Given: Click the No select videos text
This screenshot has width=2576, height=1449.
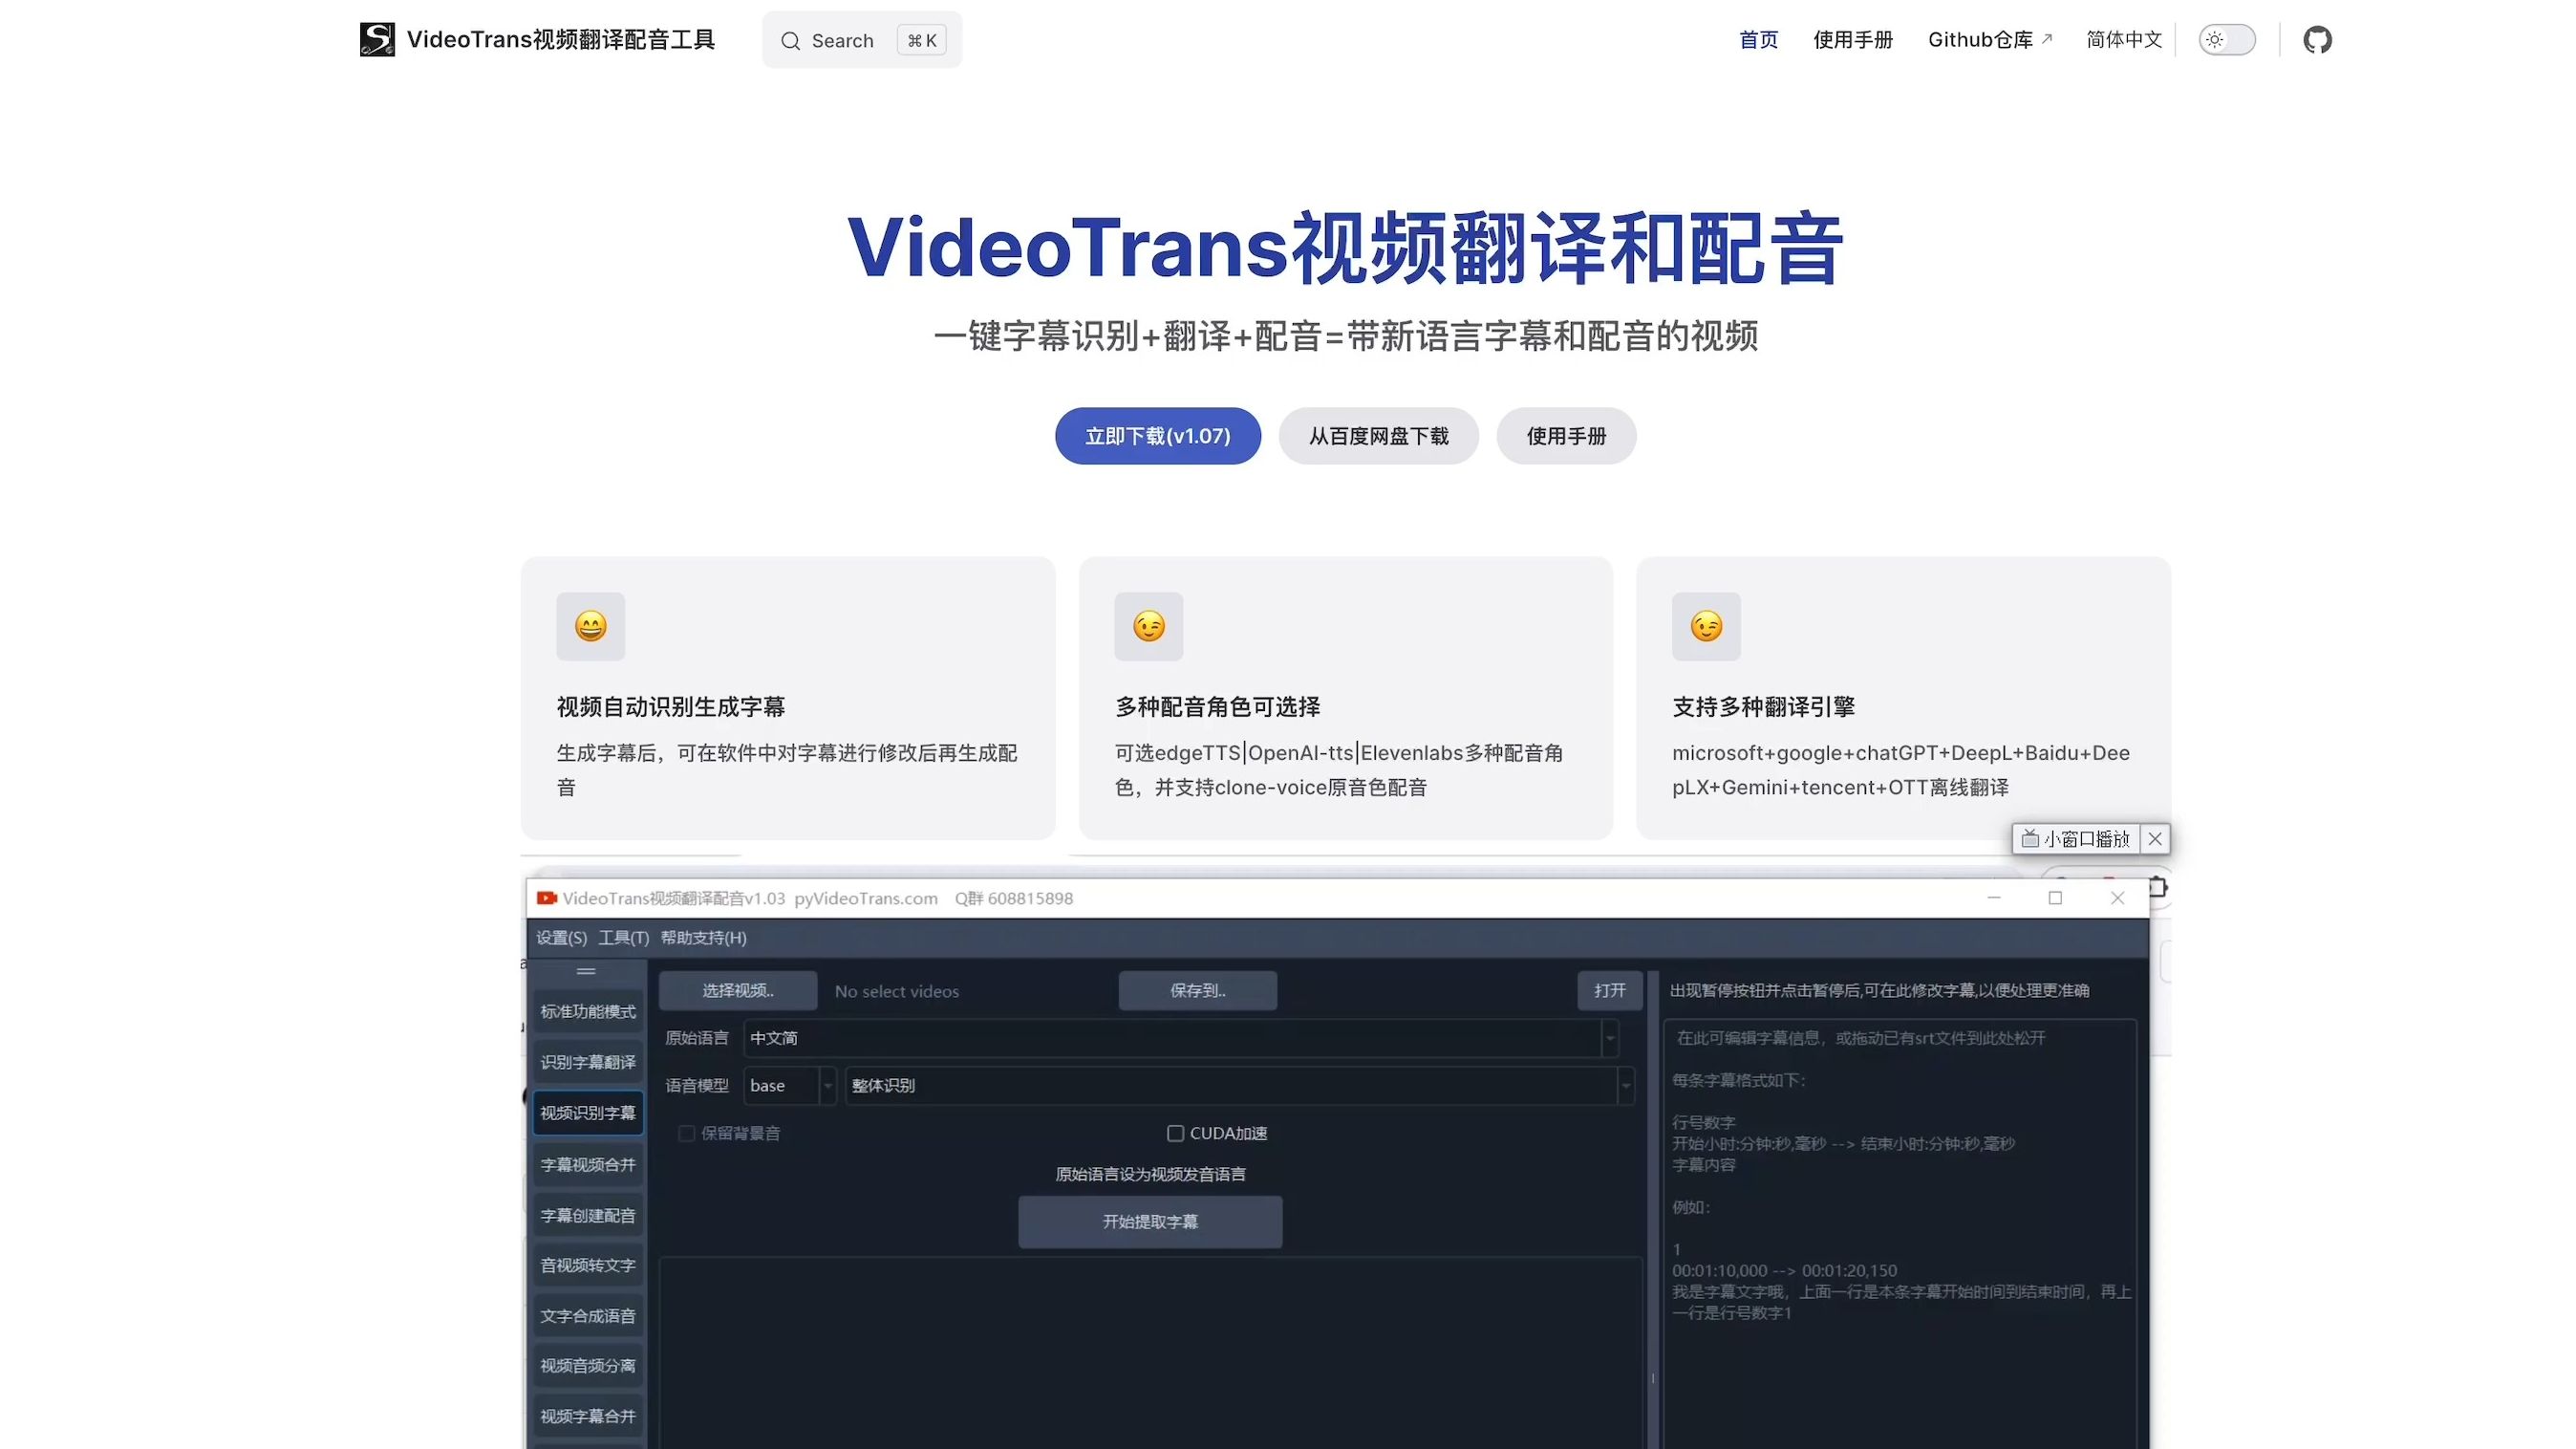Looking at the screenshot, I should pos(896,991).
